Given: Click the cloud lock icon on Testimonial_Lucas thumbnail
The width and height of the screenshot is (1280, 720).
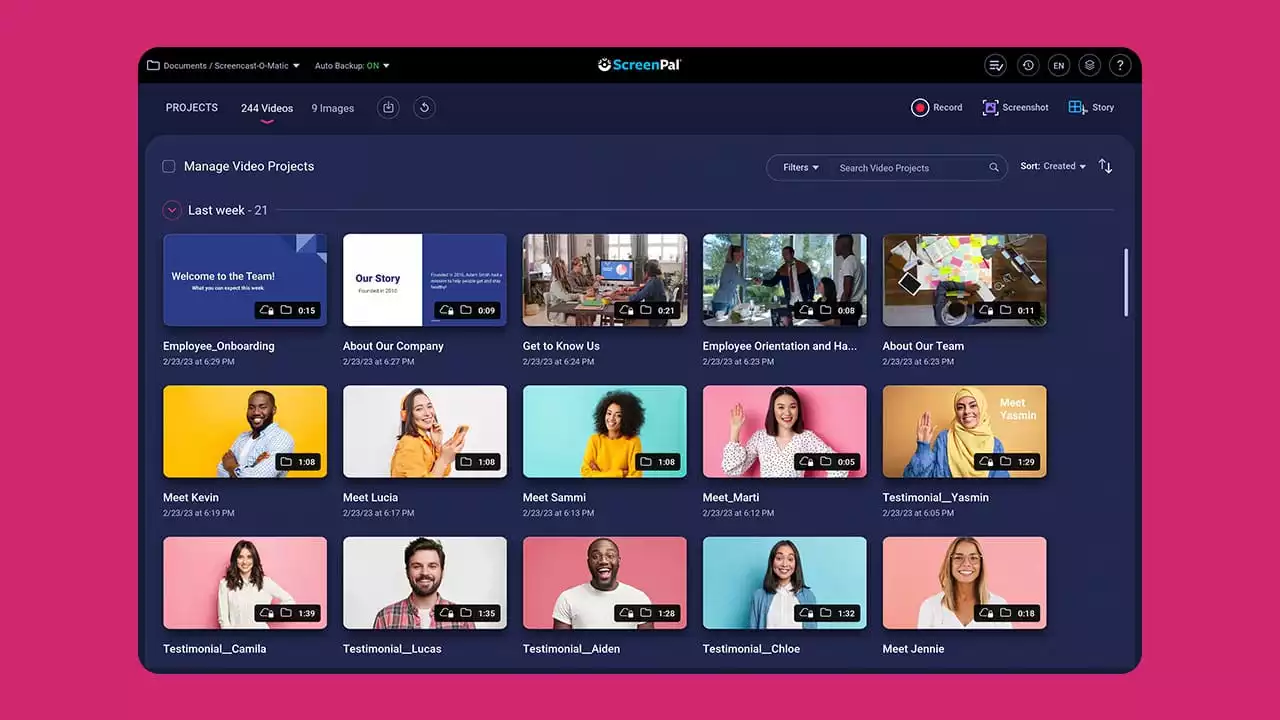Looking at the screenshot, I should click(x=446, y=613).
